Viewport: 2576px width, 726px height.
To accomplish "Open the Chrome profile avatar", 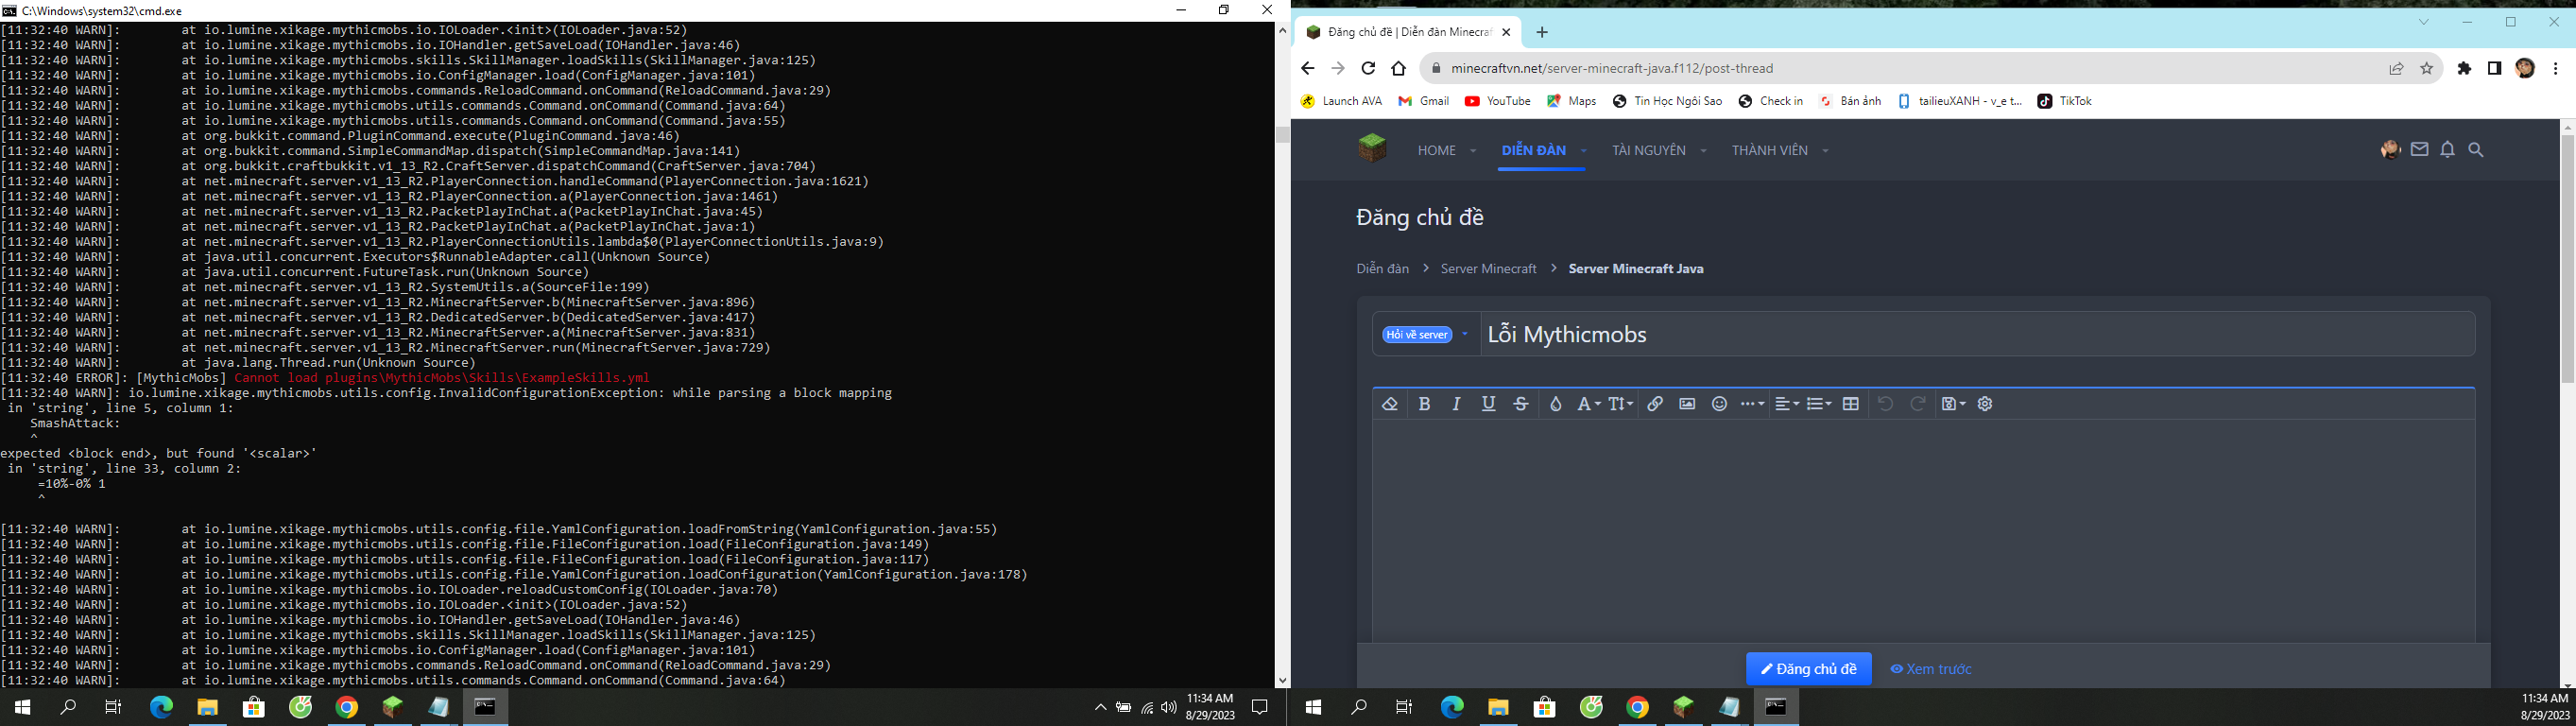I will click(2525, 68).
